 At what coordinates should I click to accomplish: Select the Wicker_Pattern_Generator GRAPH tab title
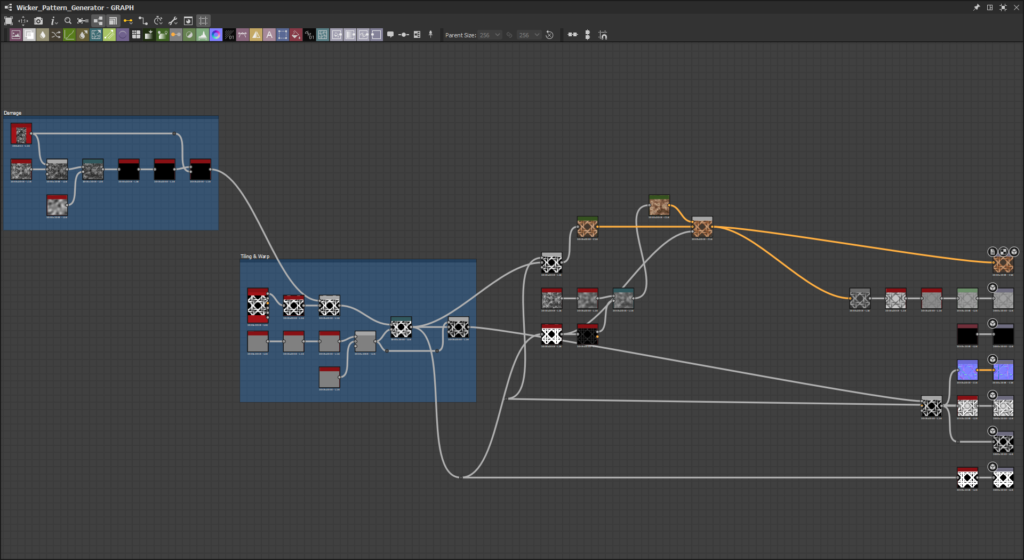74,6
